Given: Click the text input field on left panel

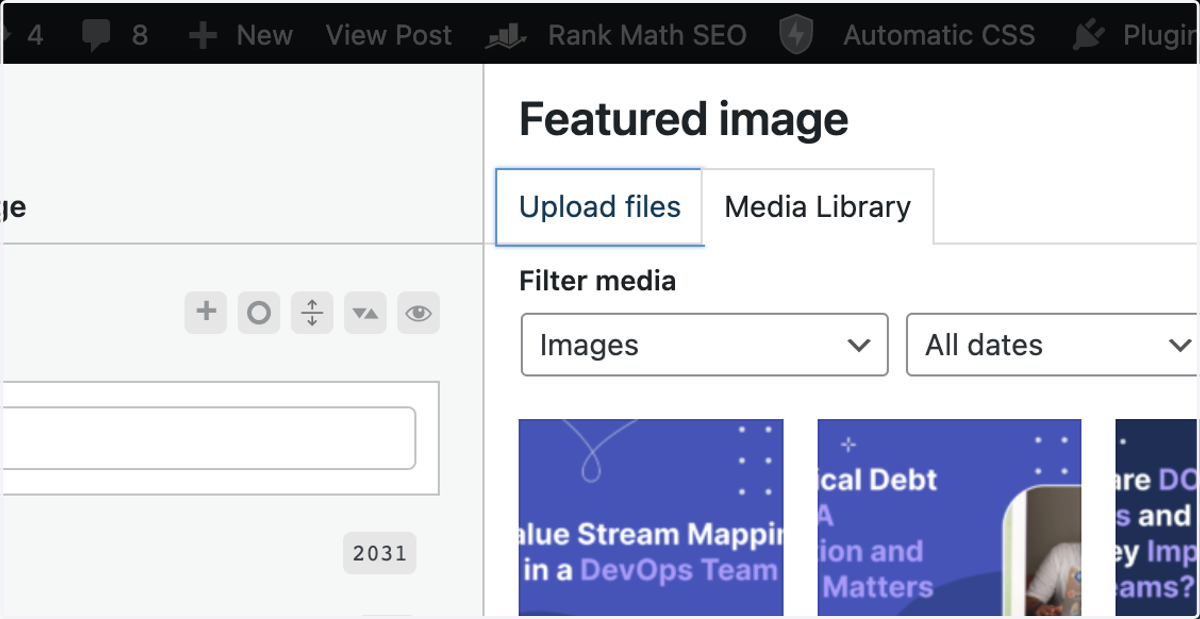Looking at the screenshot, I should coord(208,438).
